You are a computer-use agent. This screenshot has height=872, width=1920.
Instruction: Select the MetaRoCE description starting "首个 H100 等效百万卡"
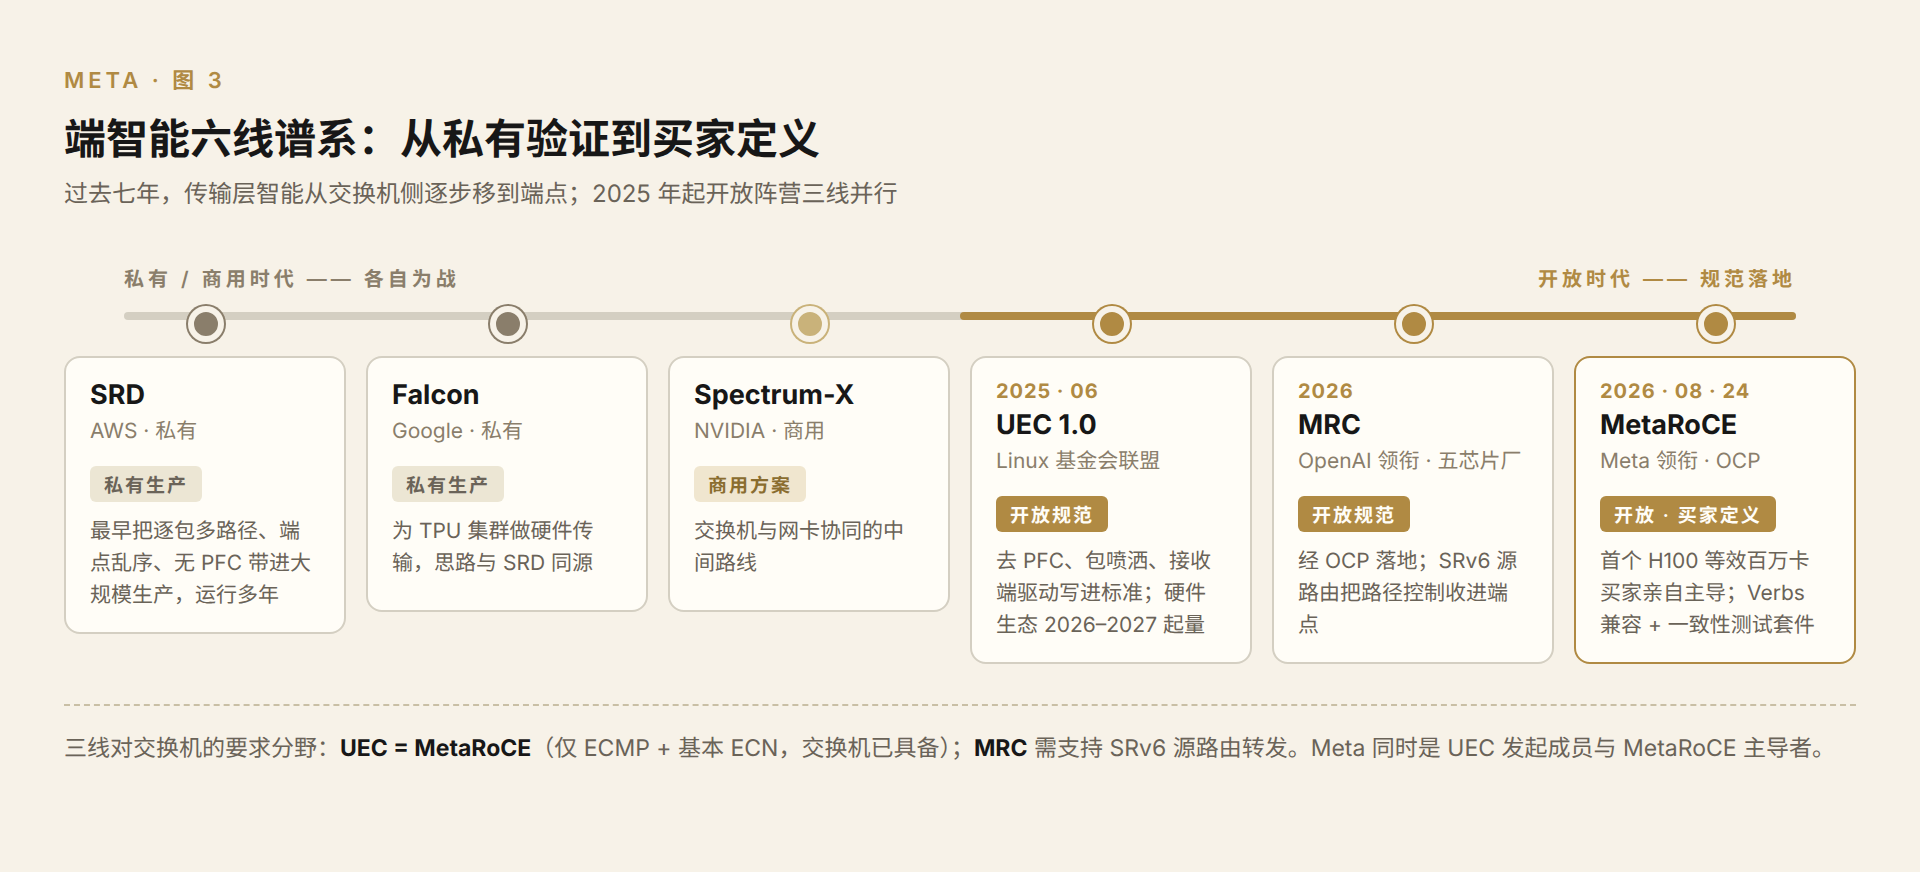tap(1707, 592)
